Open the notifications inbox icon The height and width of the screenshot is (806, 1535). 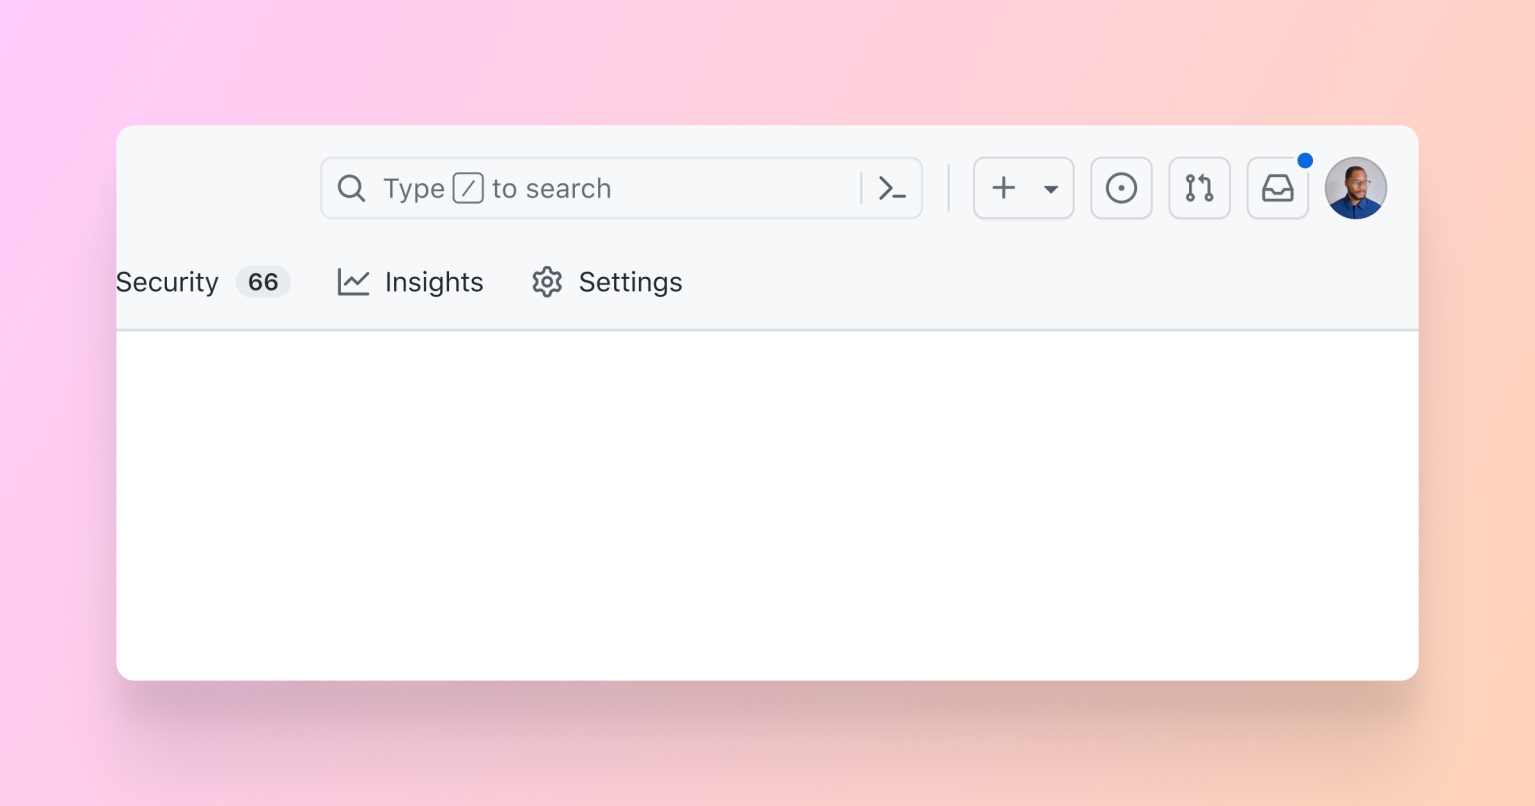point(1277,188)
